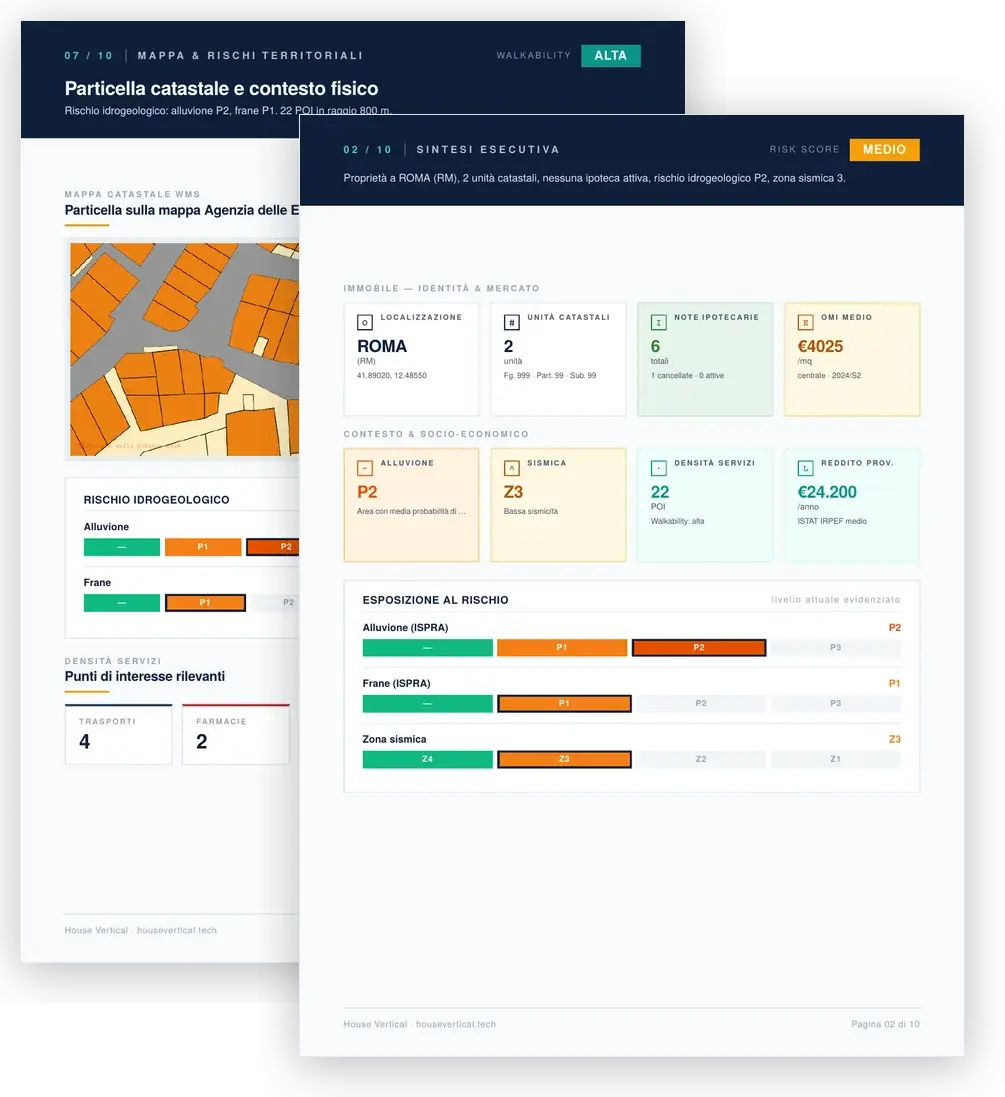1005x1097 pixels.
Task: Click grey Z1 segment in Zona sismica row
Action: (836, 759)
